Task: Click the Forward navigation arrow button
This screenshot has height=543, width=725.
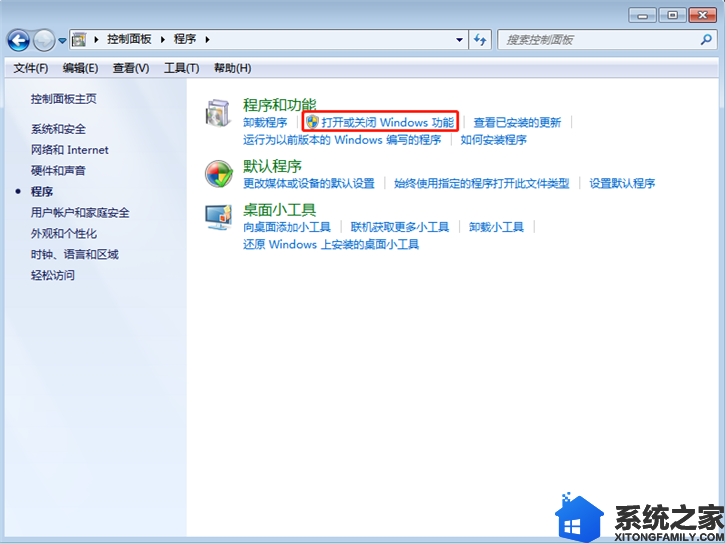Action: 44,40
